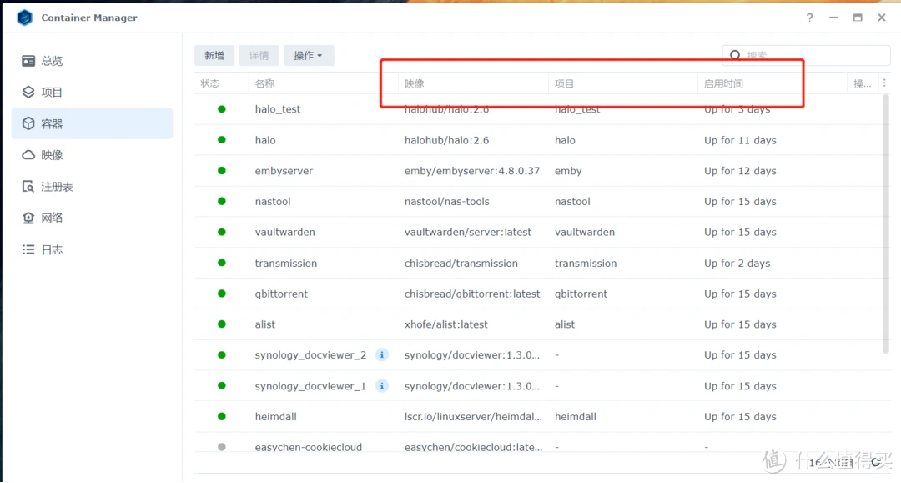Expand the 操作 action dropdown
This screenshot has height=483, width=901.
click(x=308, y=56)
